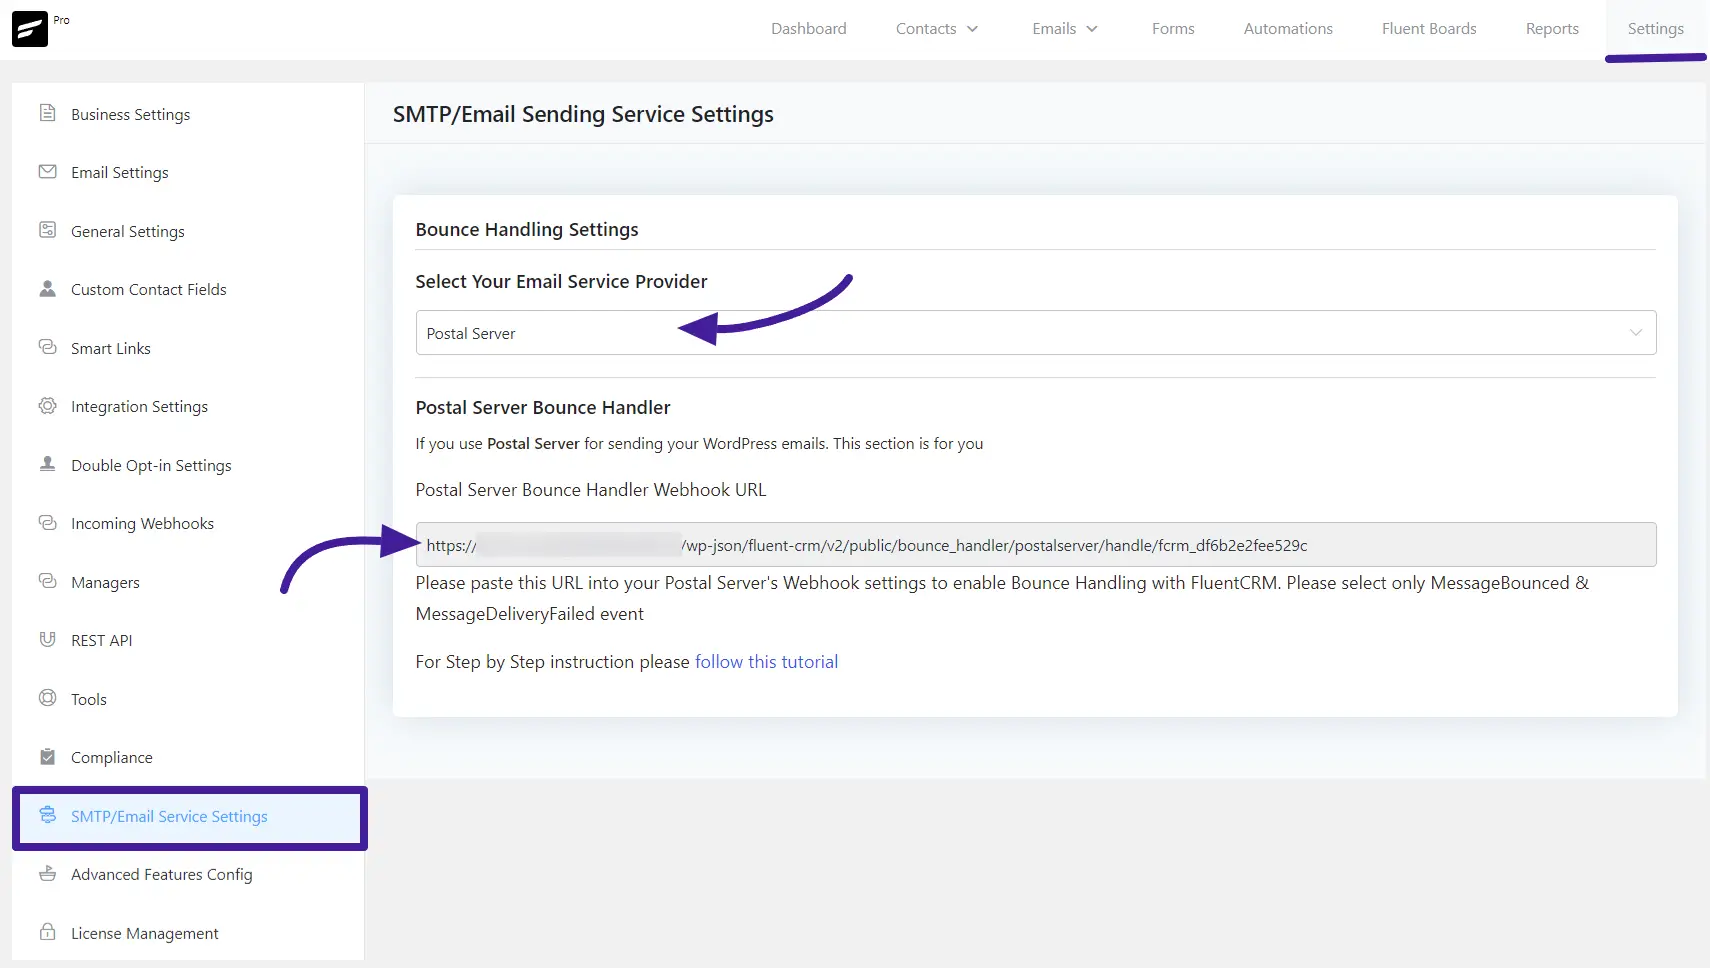
Task: Click the 'Postal Server Bounce Handler' heading
Action: (543, 407)
